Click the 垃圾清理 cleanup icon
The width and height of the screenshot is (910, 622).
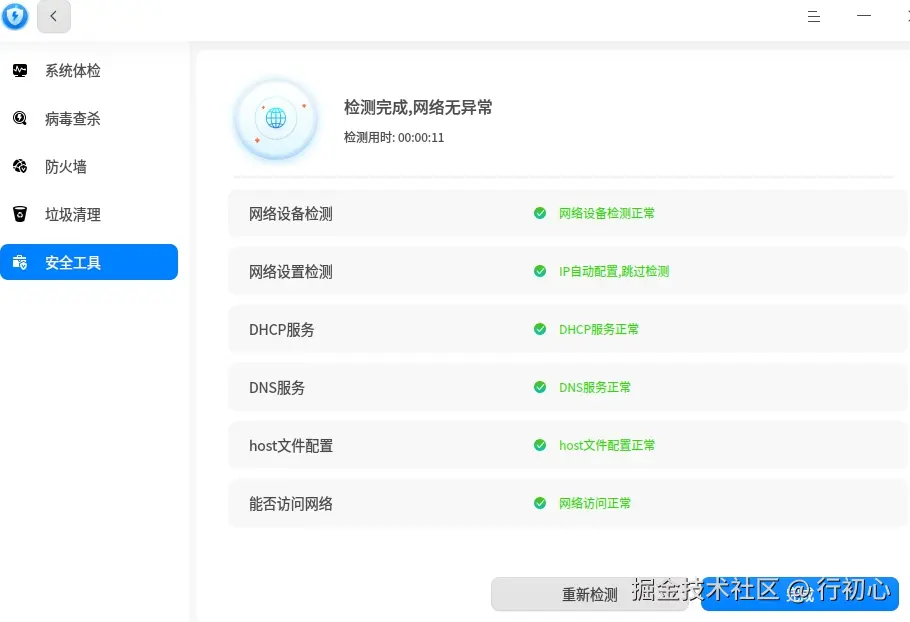22,214
